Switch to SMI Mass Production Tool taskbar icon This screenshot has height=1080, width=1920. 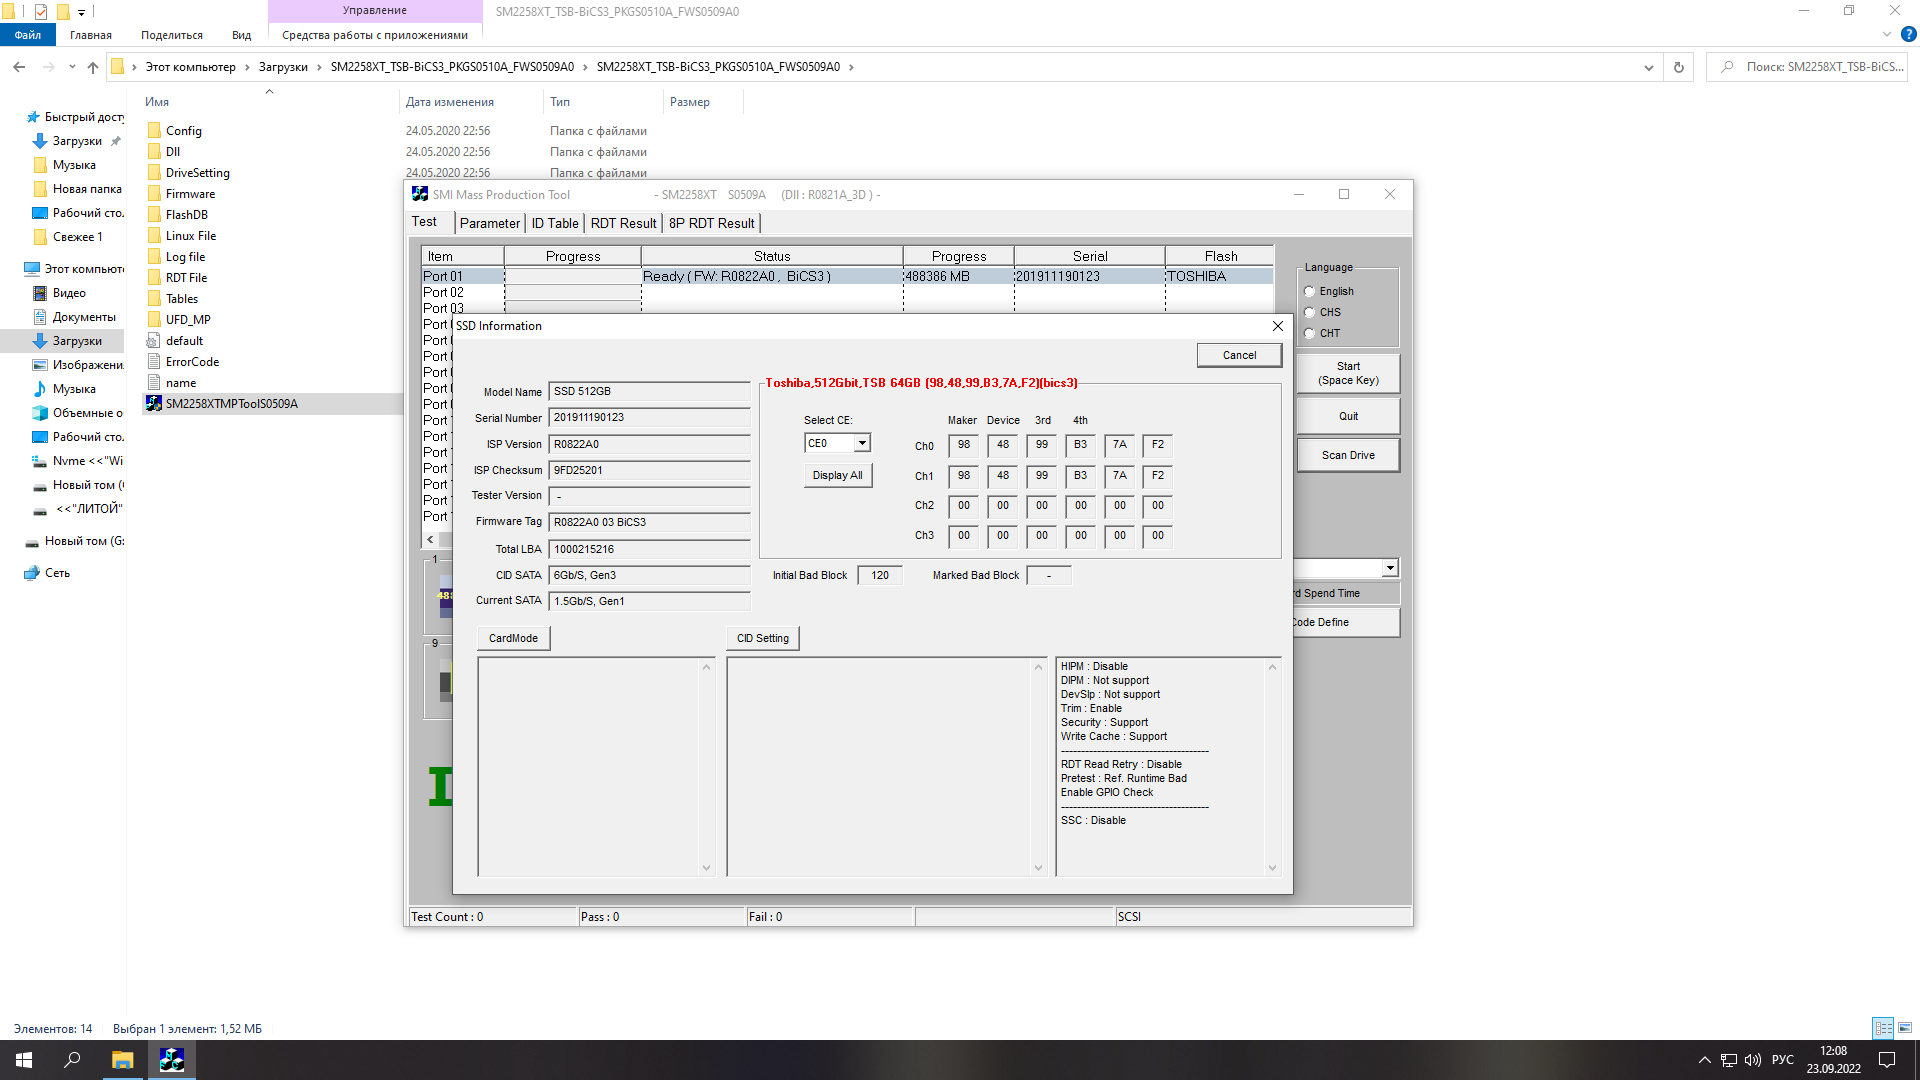(172, 1060)
